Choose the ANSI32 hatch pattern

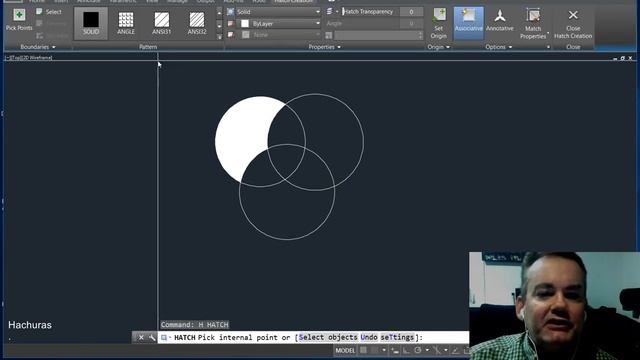197,23
